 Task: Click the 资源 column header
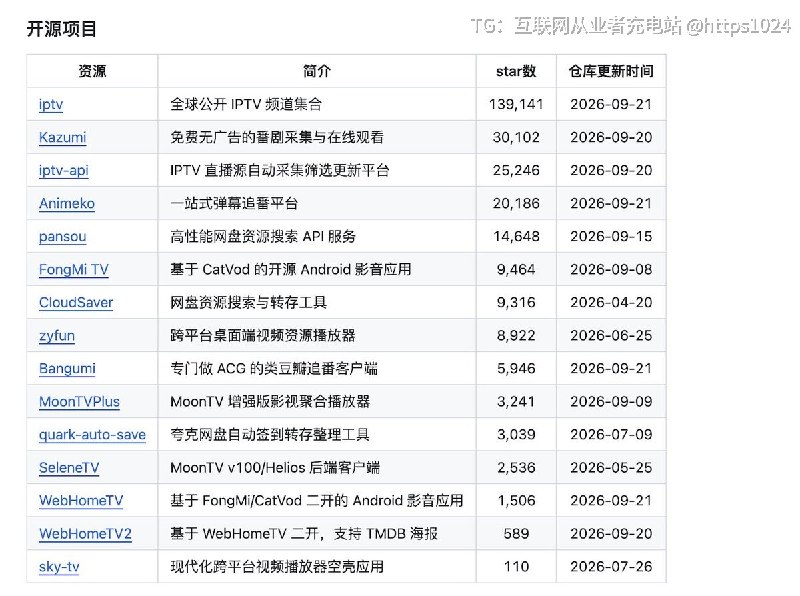[x=92, y=71]
